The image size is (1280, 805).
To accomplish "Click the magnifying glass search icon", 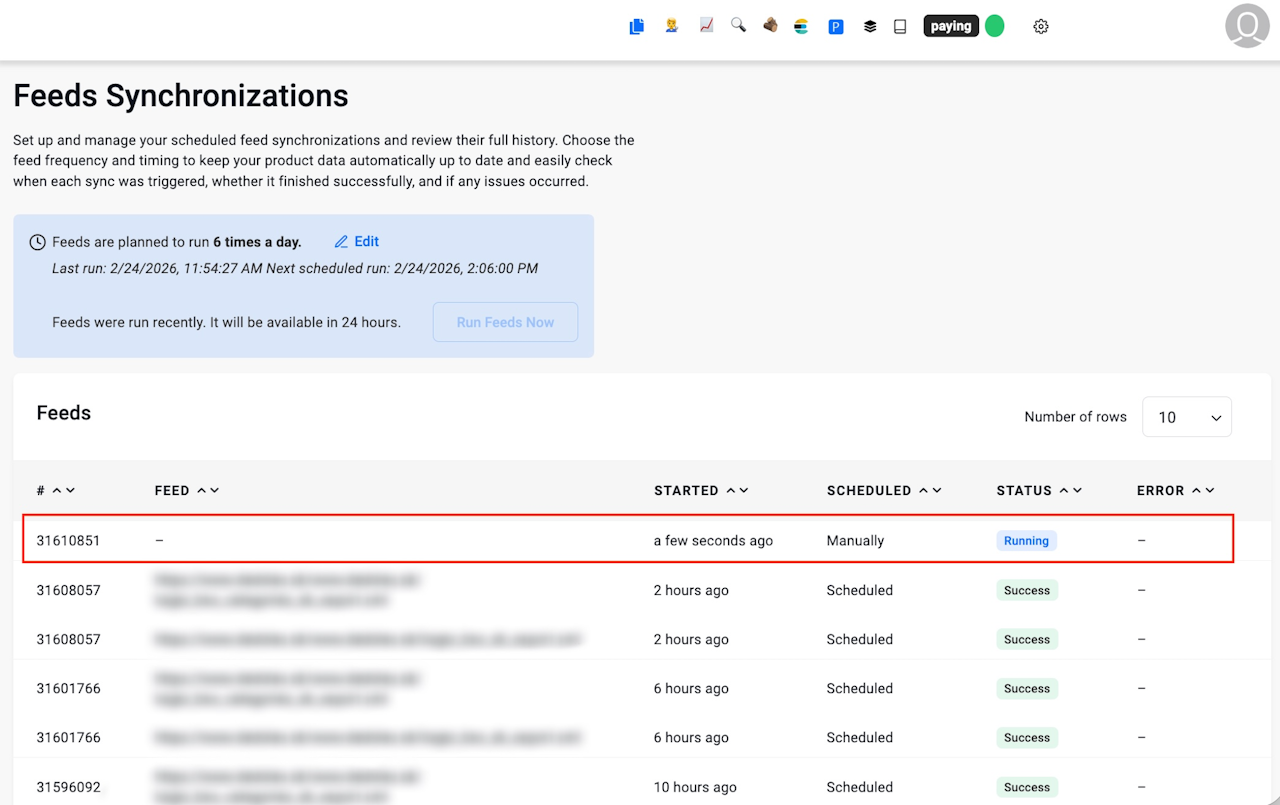I will tap(738, 26).
